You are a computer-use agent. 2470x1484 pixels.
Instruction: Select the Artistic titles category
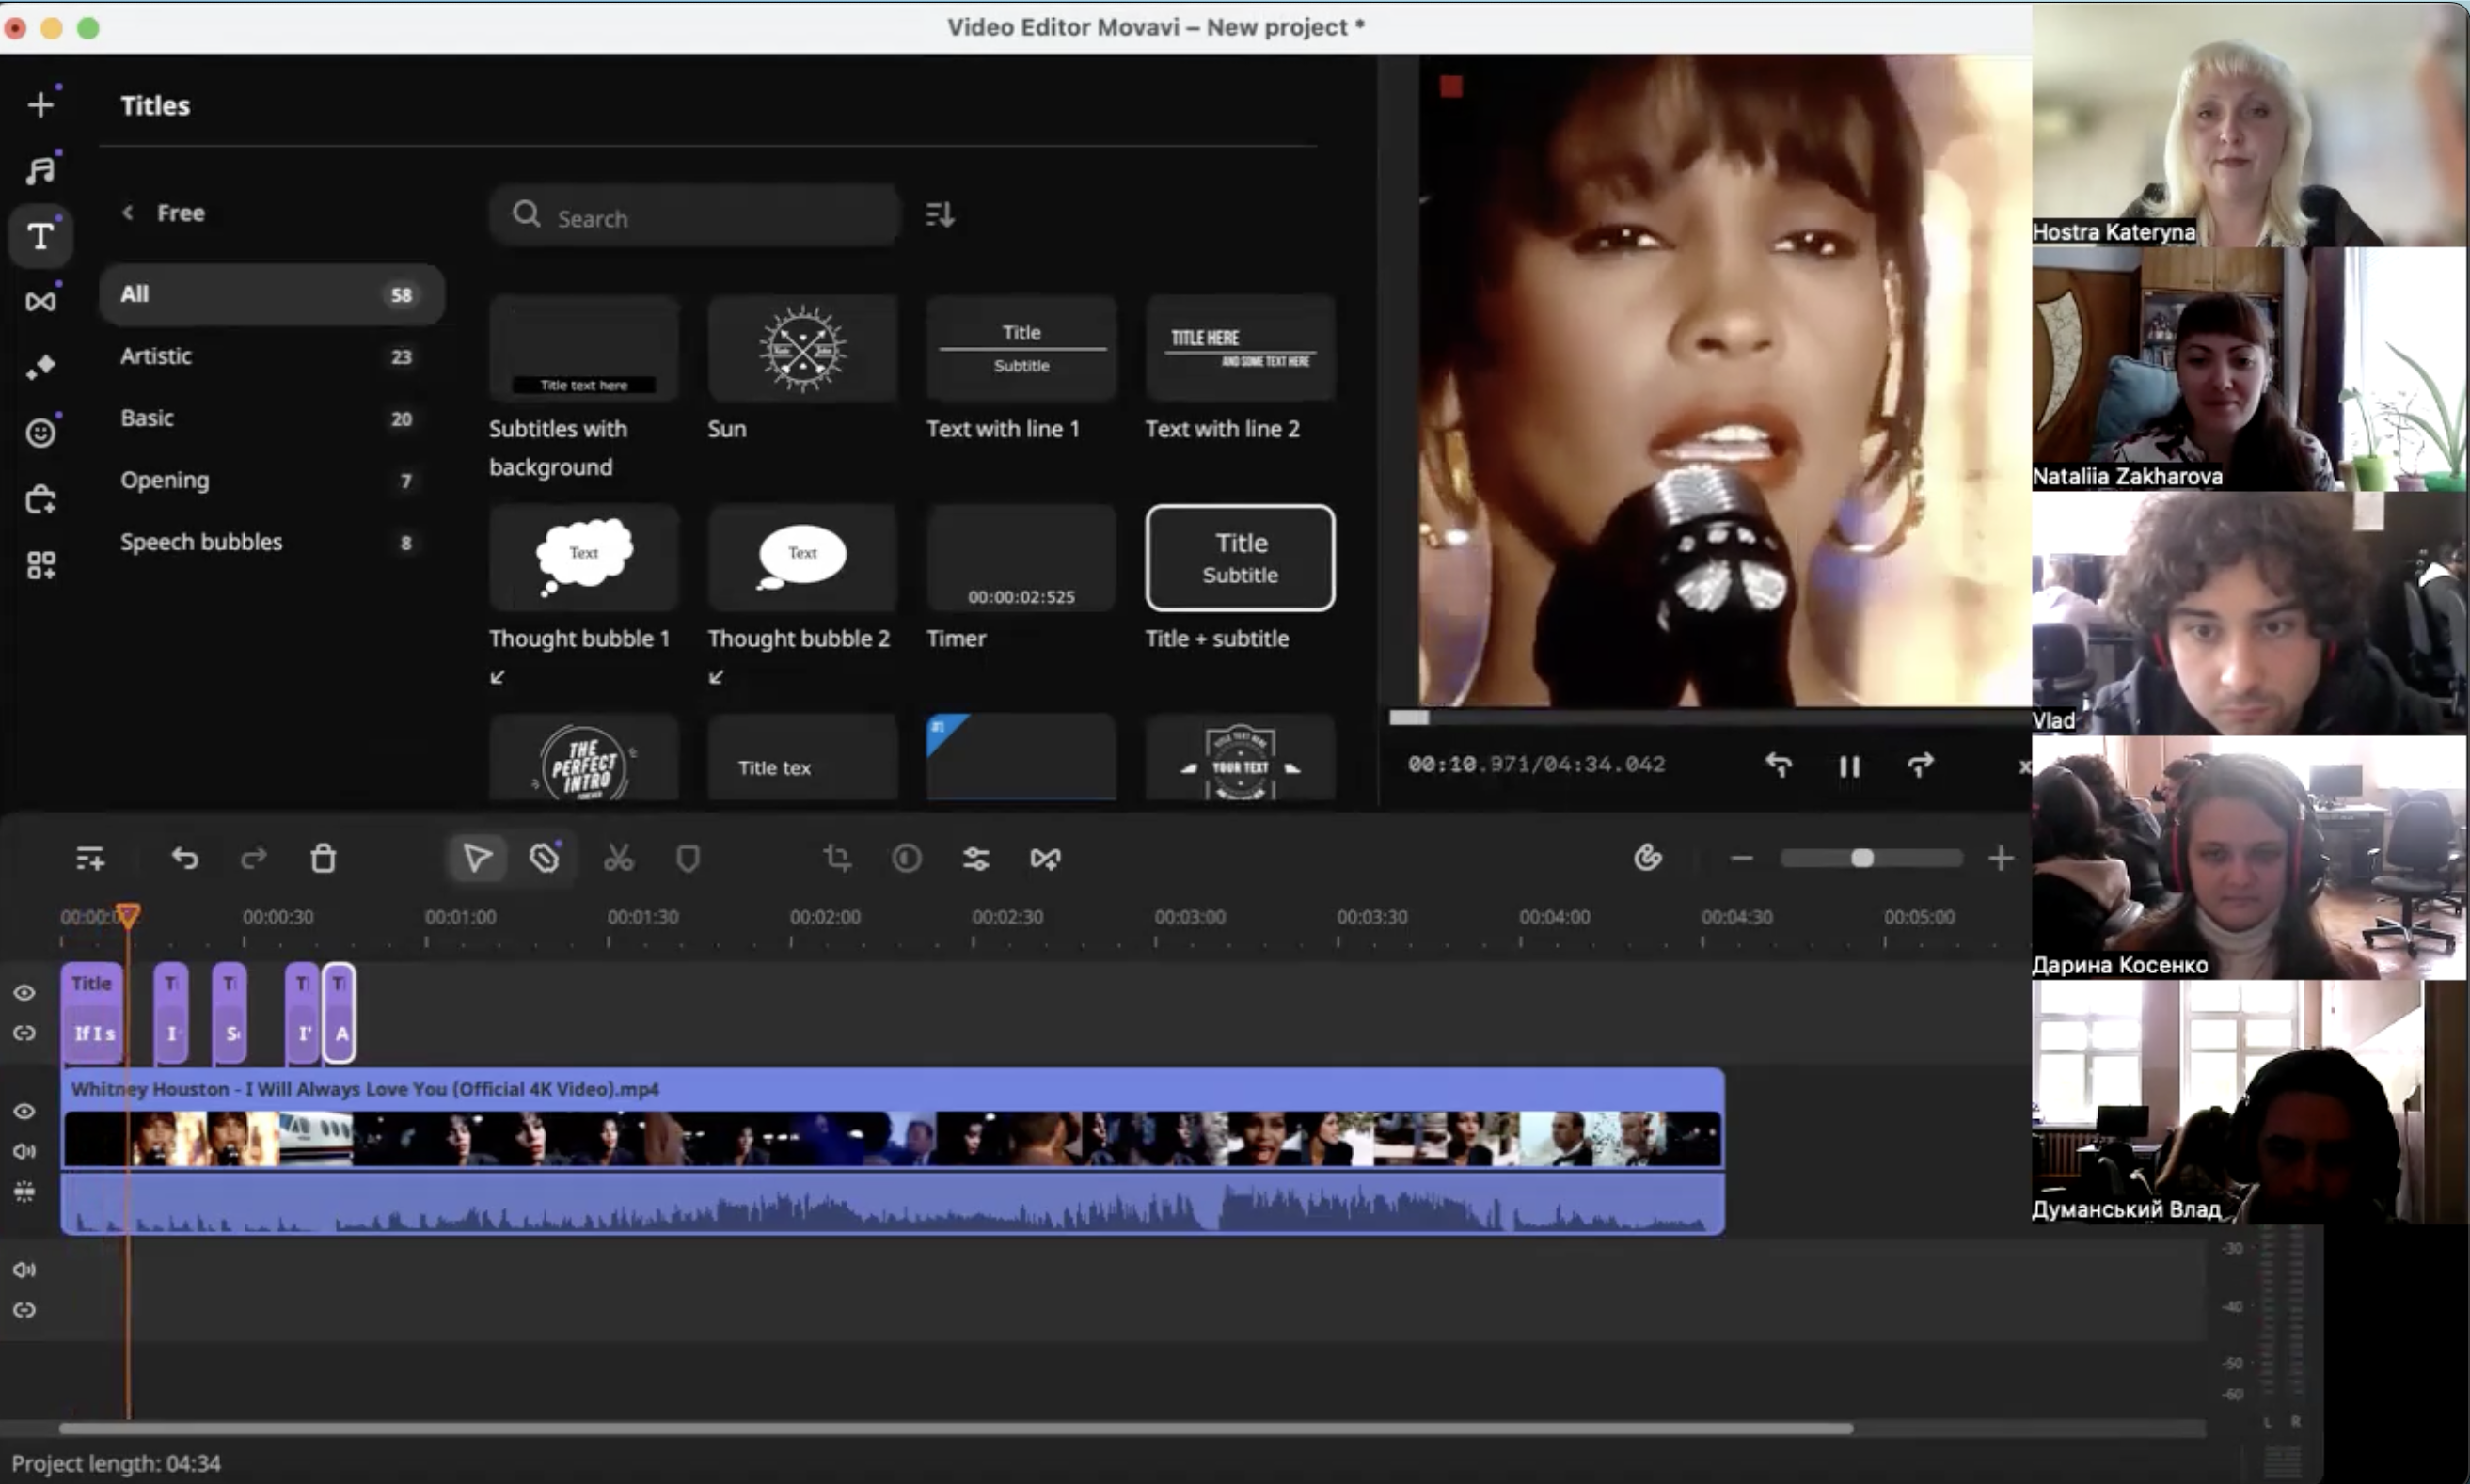pyautogui.click(x=271, y=356)
